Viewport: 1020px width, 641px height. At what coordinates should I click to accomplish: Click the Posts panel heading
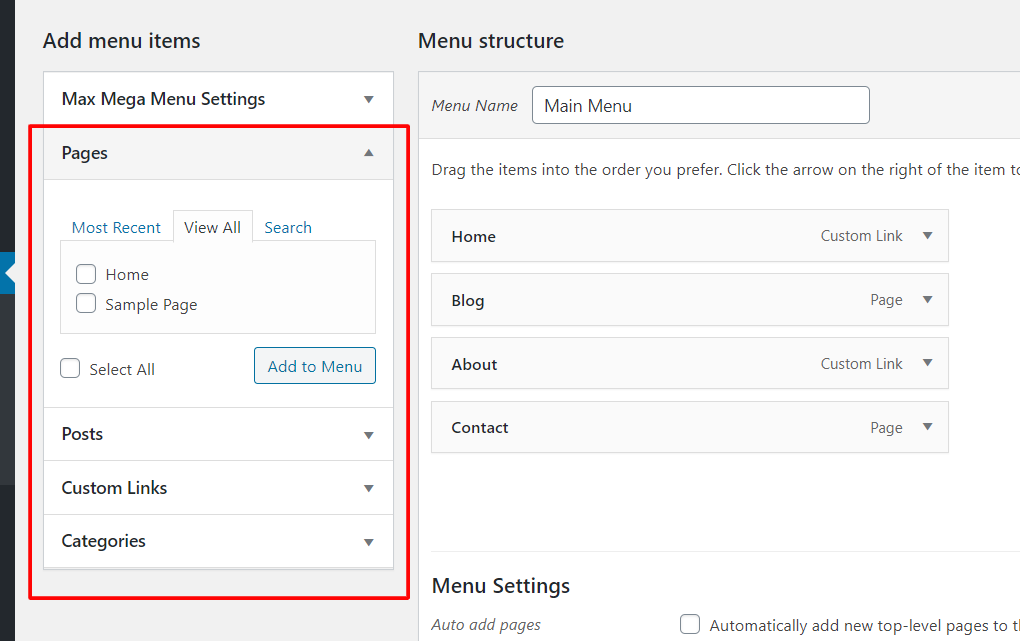[82, 434]
